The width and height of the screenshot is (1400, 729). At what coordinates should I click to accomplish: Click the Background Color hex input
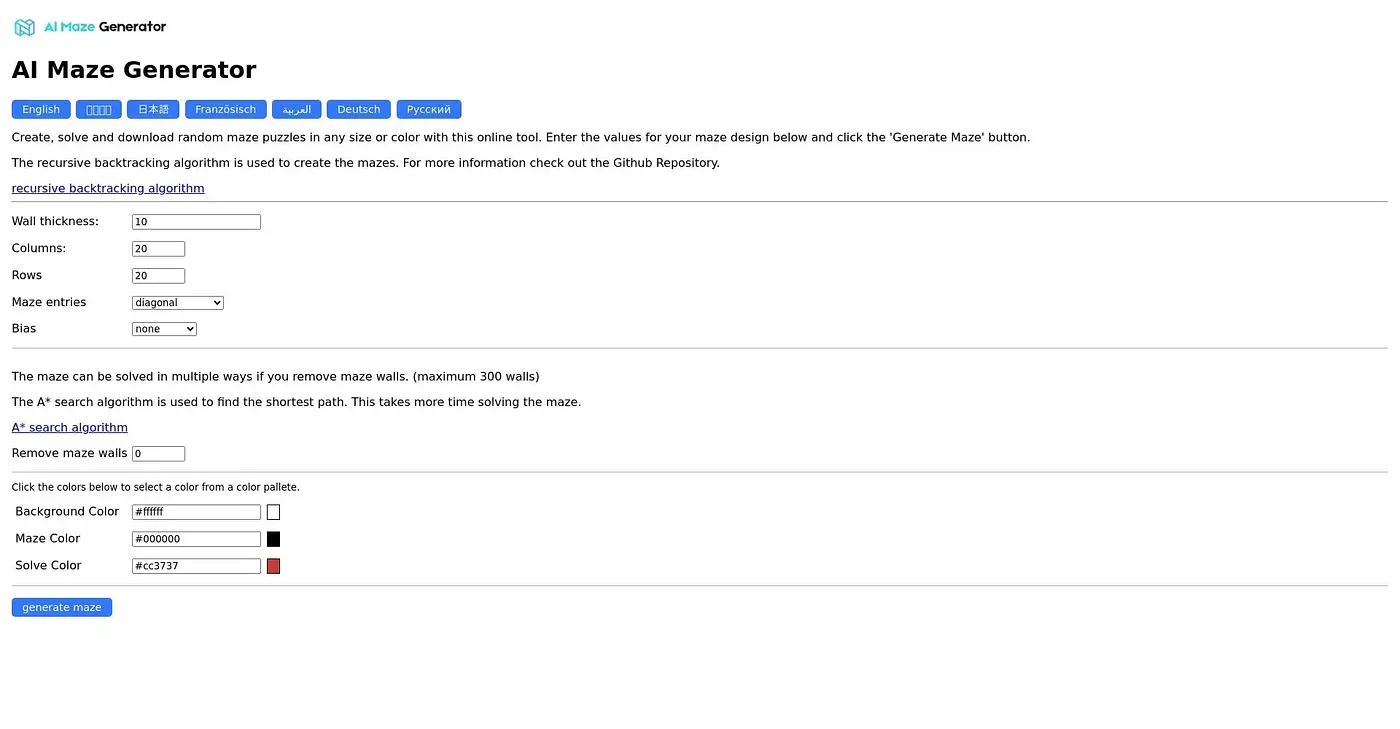tap(196, 512)
